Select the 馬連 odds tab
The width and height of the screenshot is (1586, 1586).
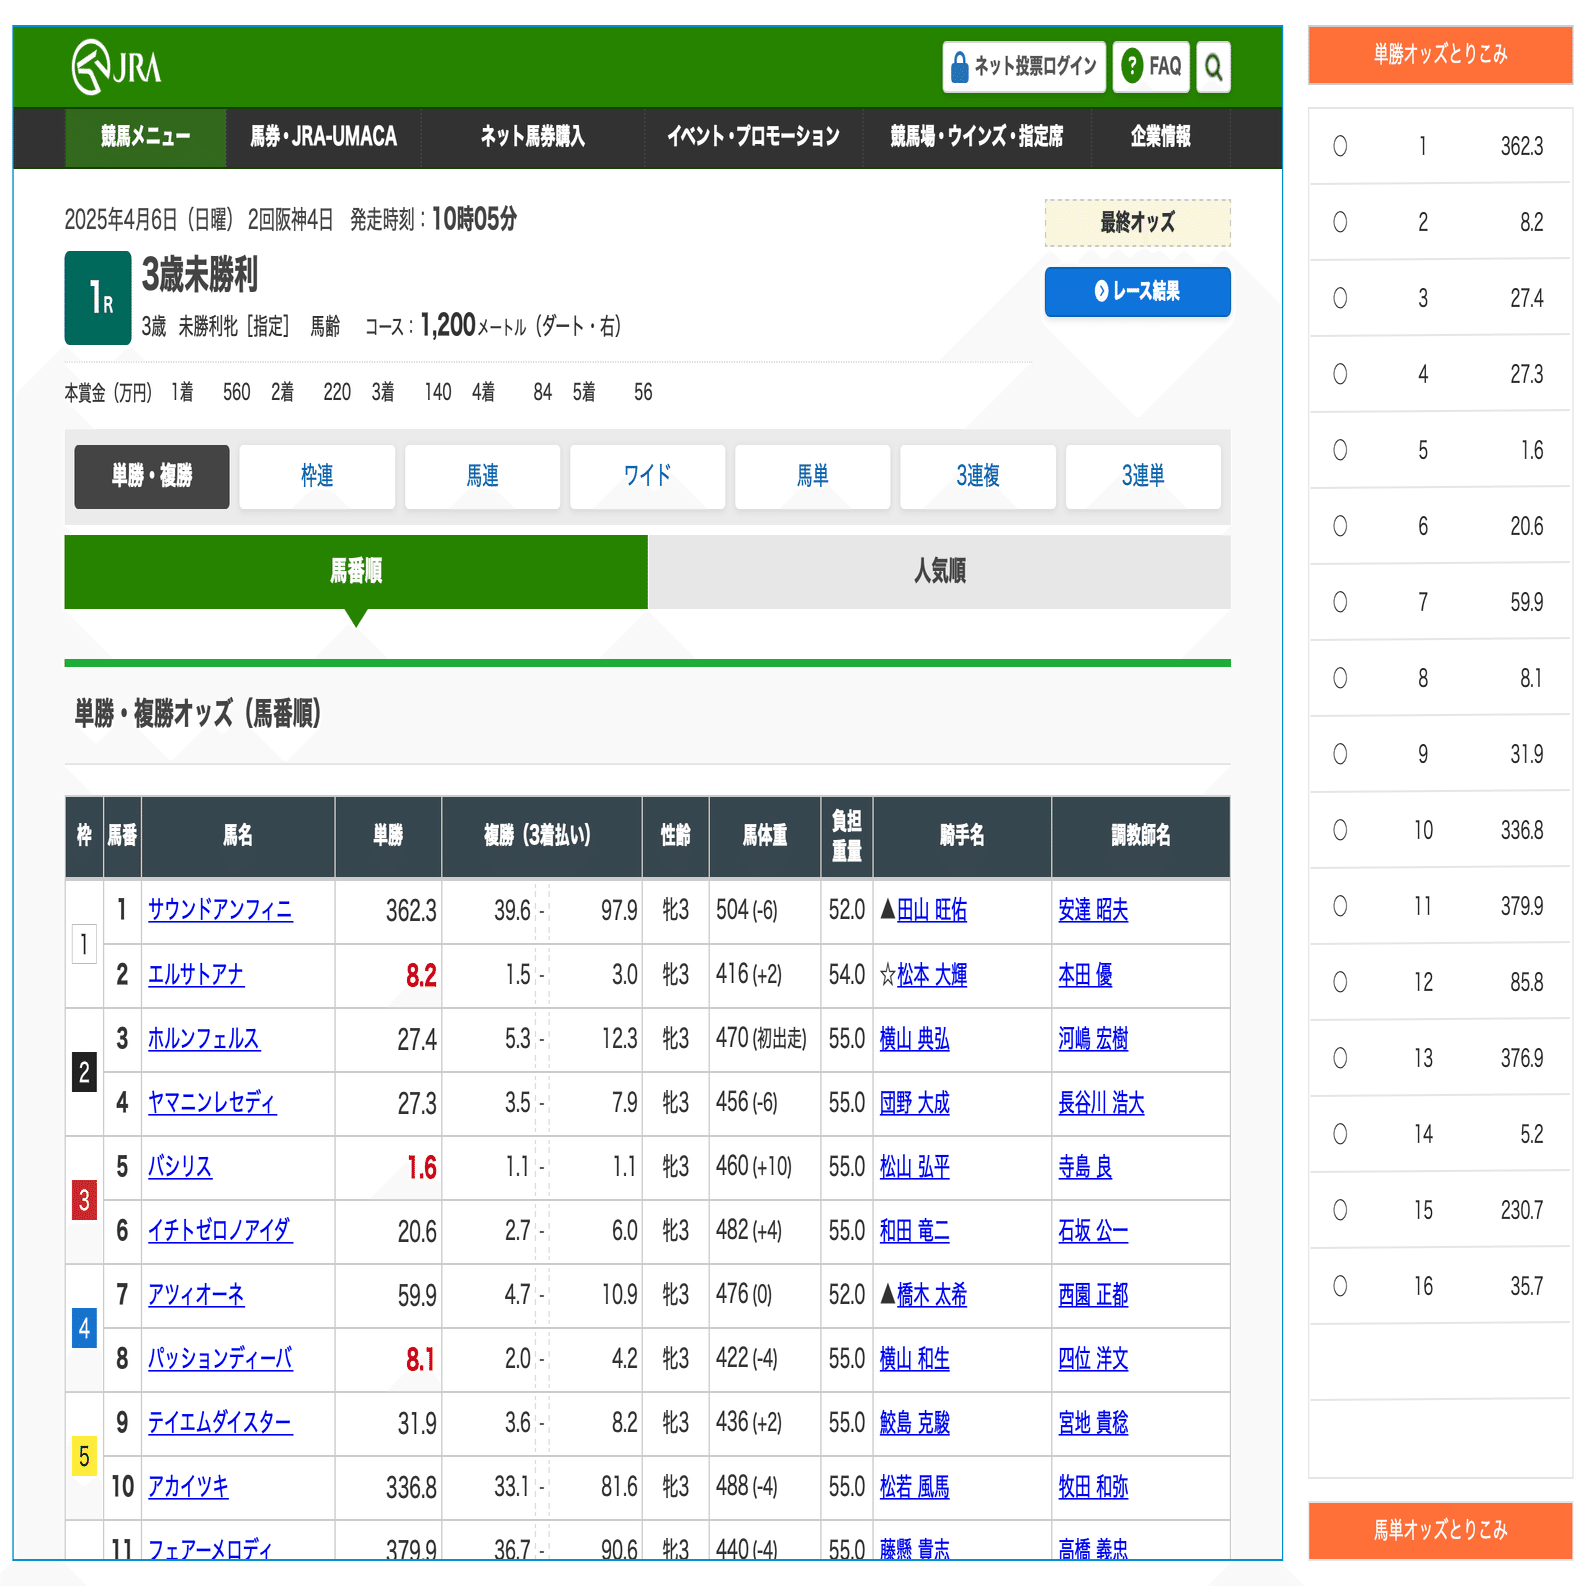(482, 476)
